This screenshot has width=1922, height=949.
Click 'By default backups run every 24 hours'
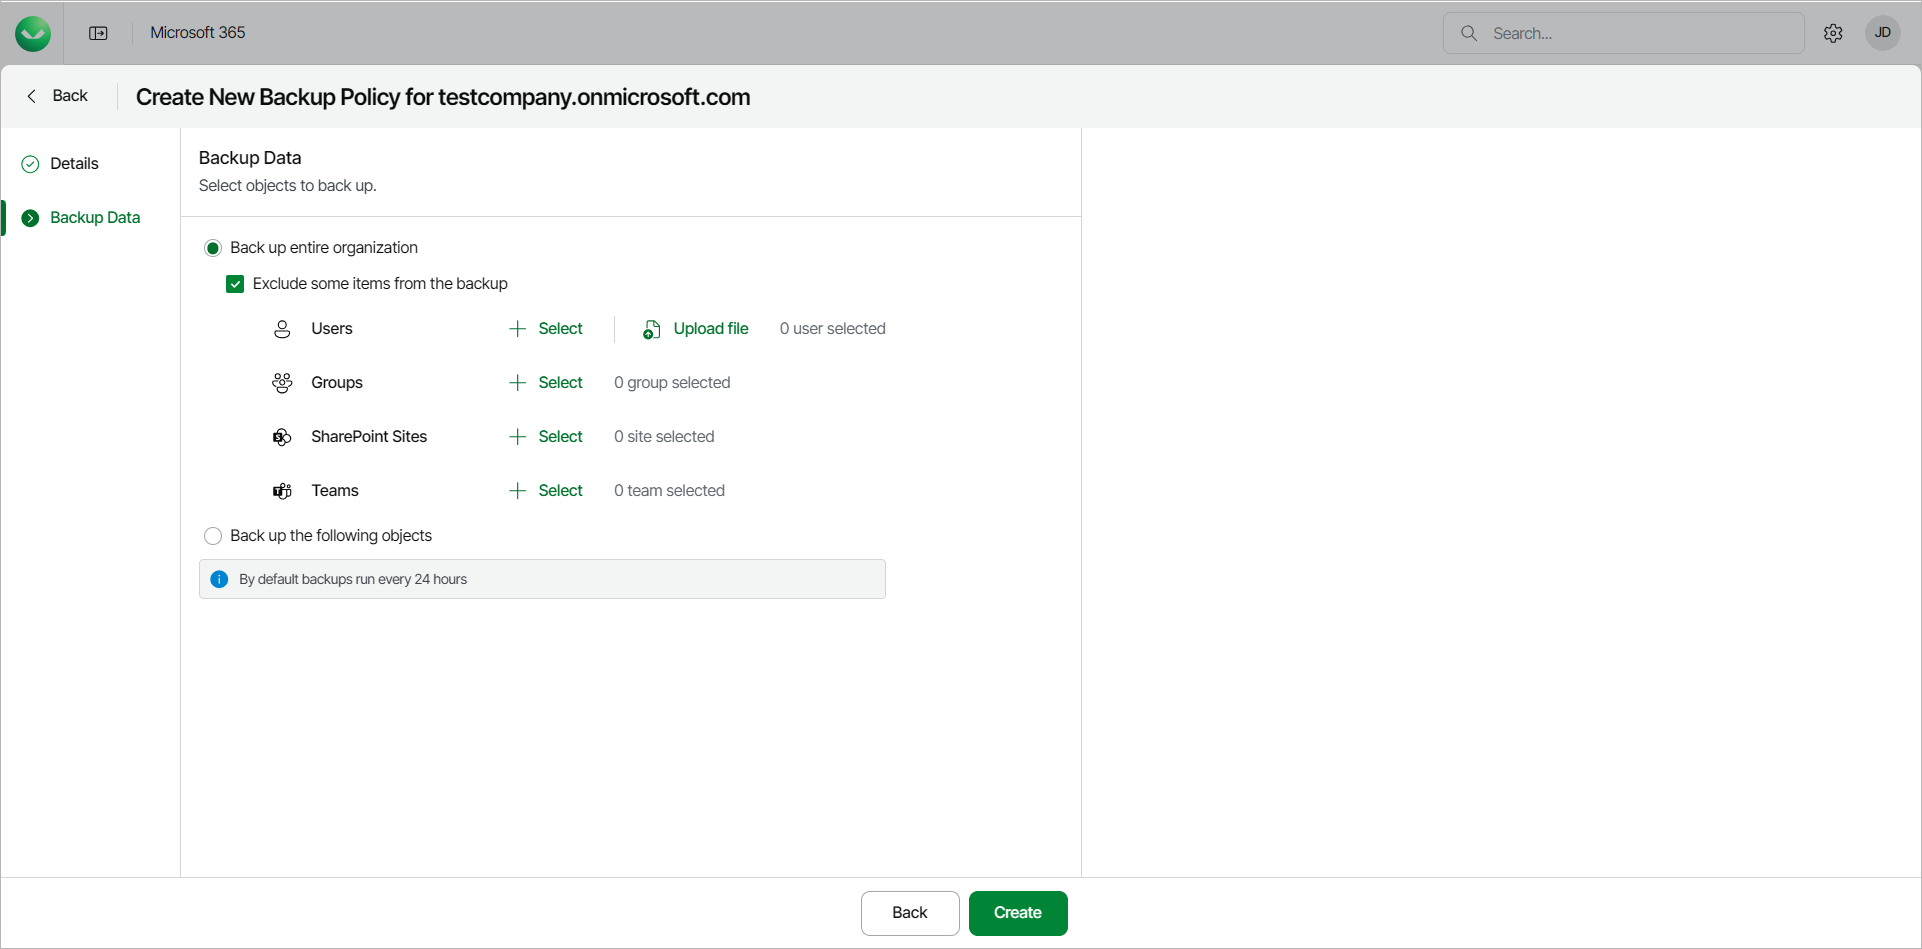(353, 579)
